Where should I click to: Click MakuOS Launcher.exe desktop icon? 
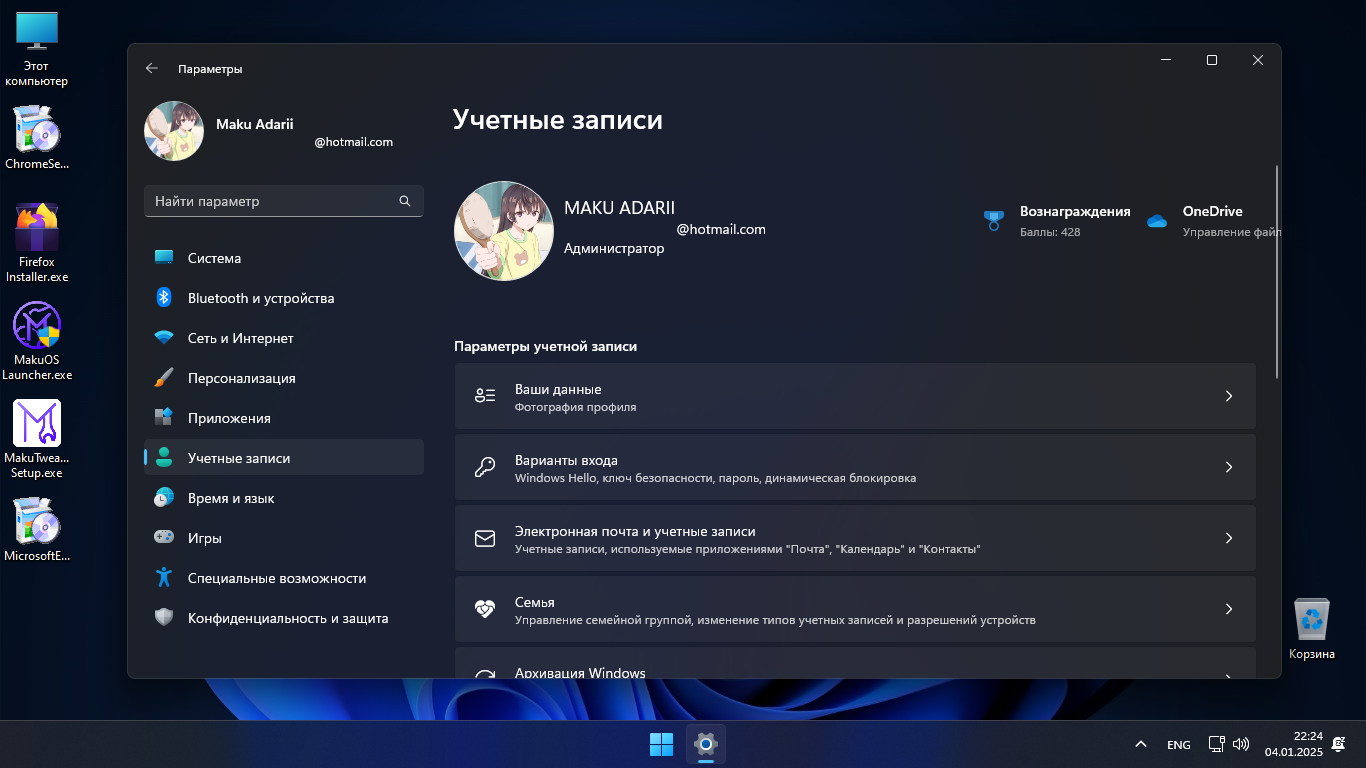37,341
